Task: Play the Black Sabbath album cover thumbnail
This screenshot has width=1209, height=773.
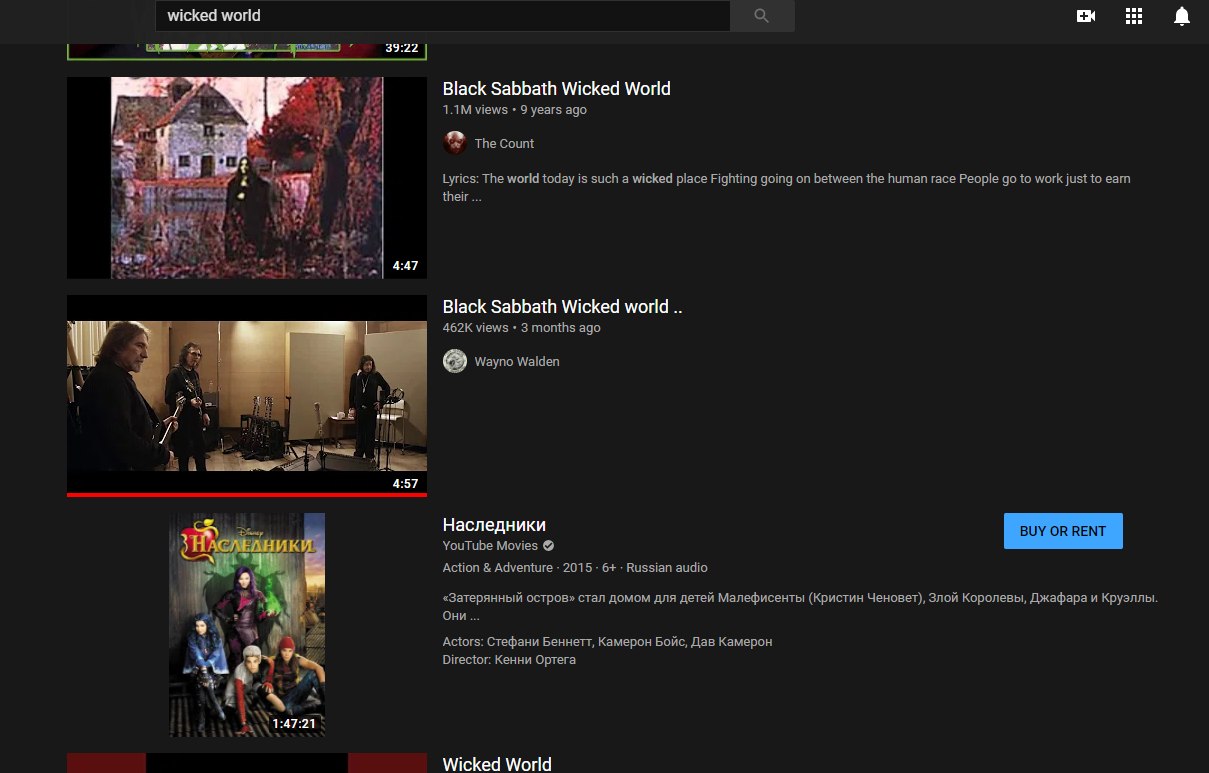Action: click(247, 178)
